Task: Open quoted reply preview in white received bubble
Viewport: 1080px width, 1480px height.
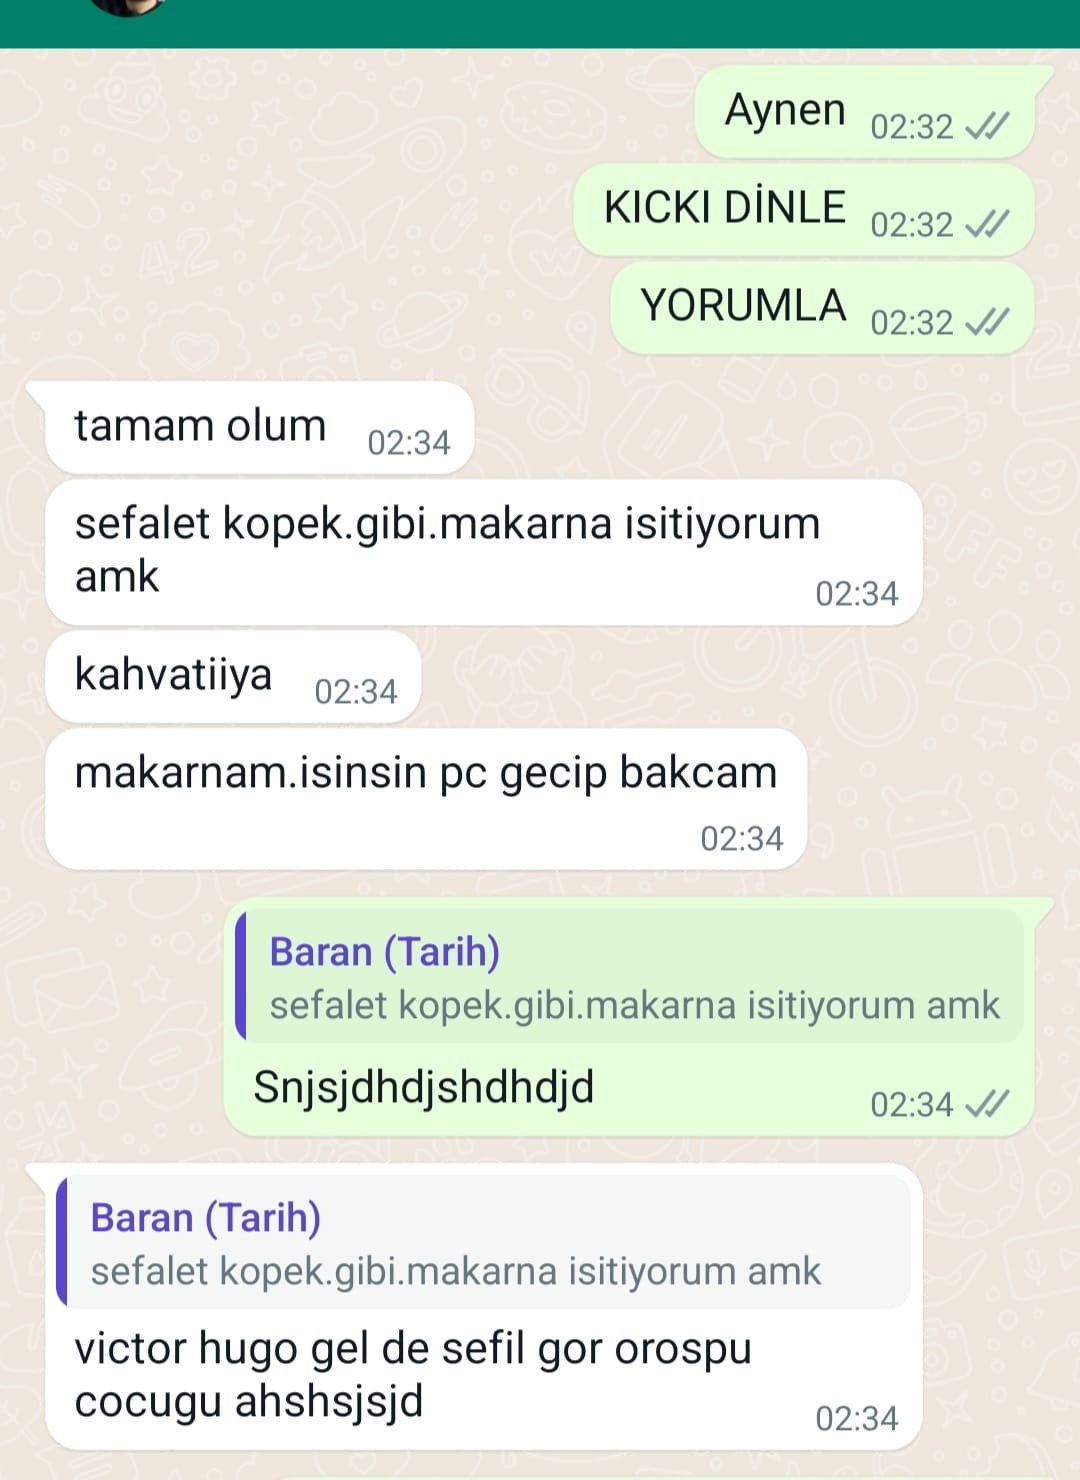Action: pyautogui.click(x=484, y=1242)
